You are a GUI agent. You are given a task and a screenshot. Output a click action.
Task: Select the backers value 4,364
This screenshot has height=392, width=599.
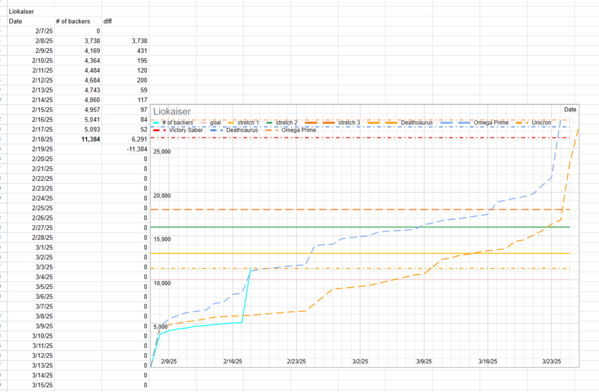pyautogui.click(x=92, y=61)
